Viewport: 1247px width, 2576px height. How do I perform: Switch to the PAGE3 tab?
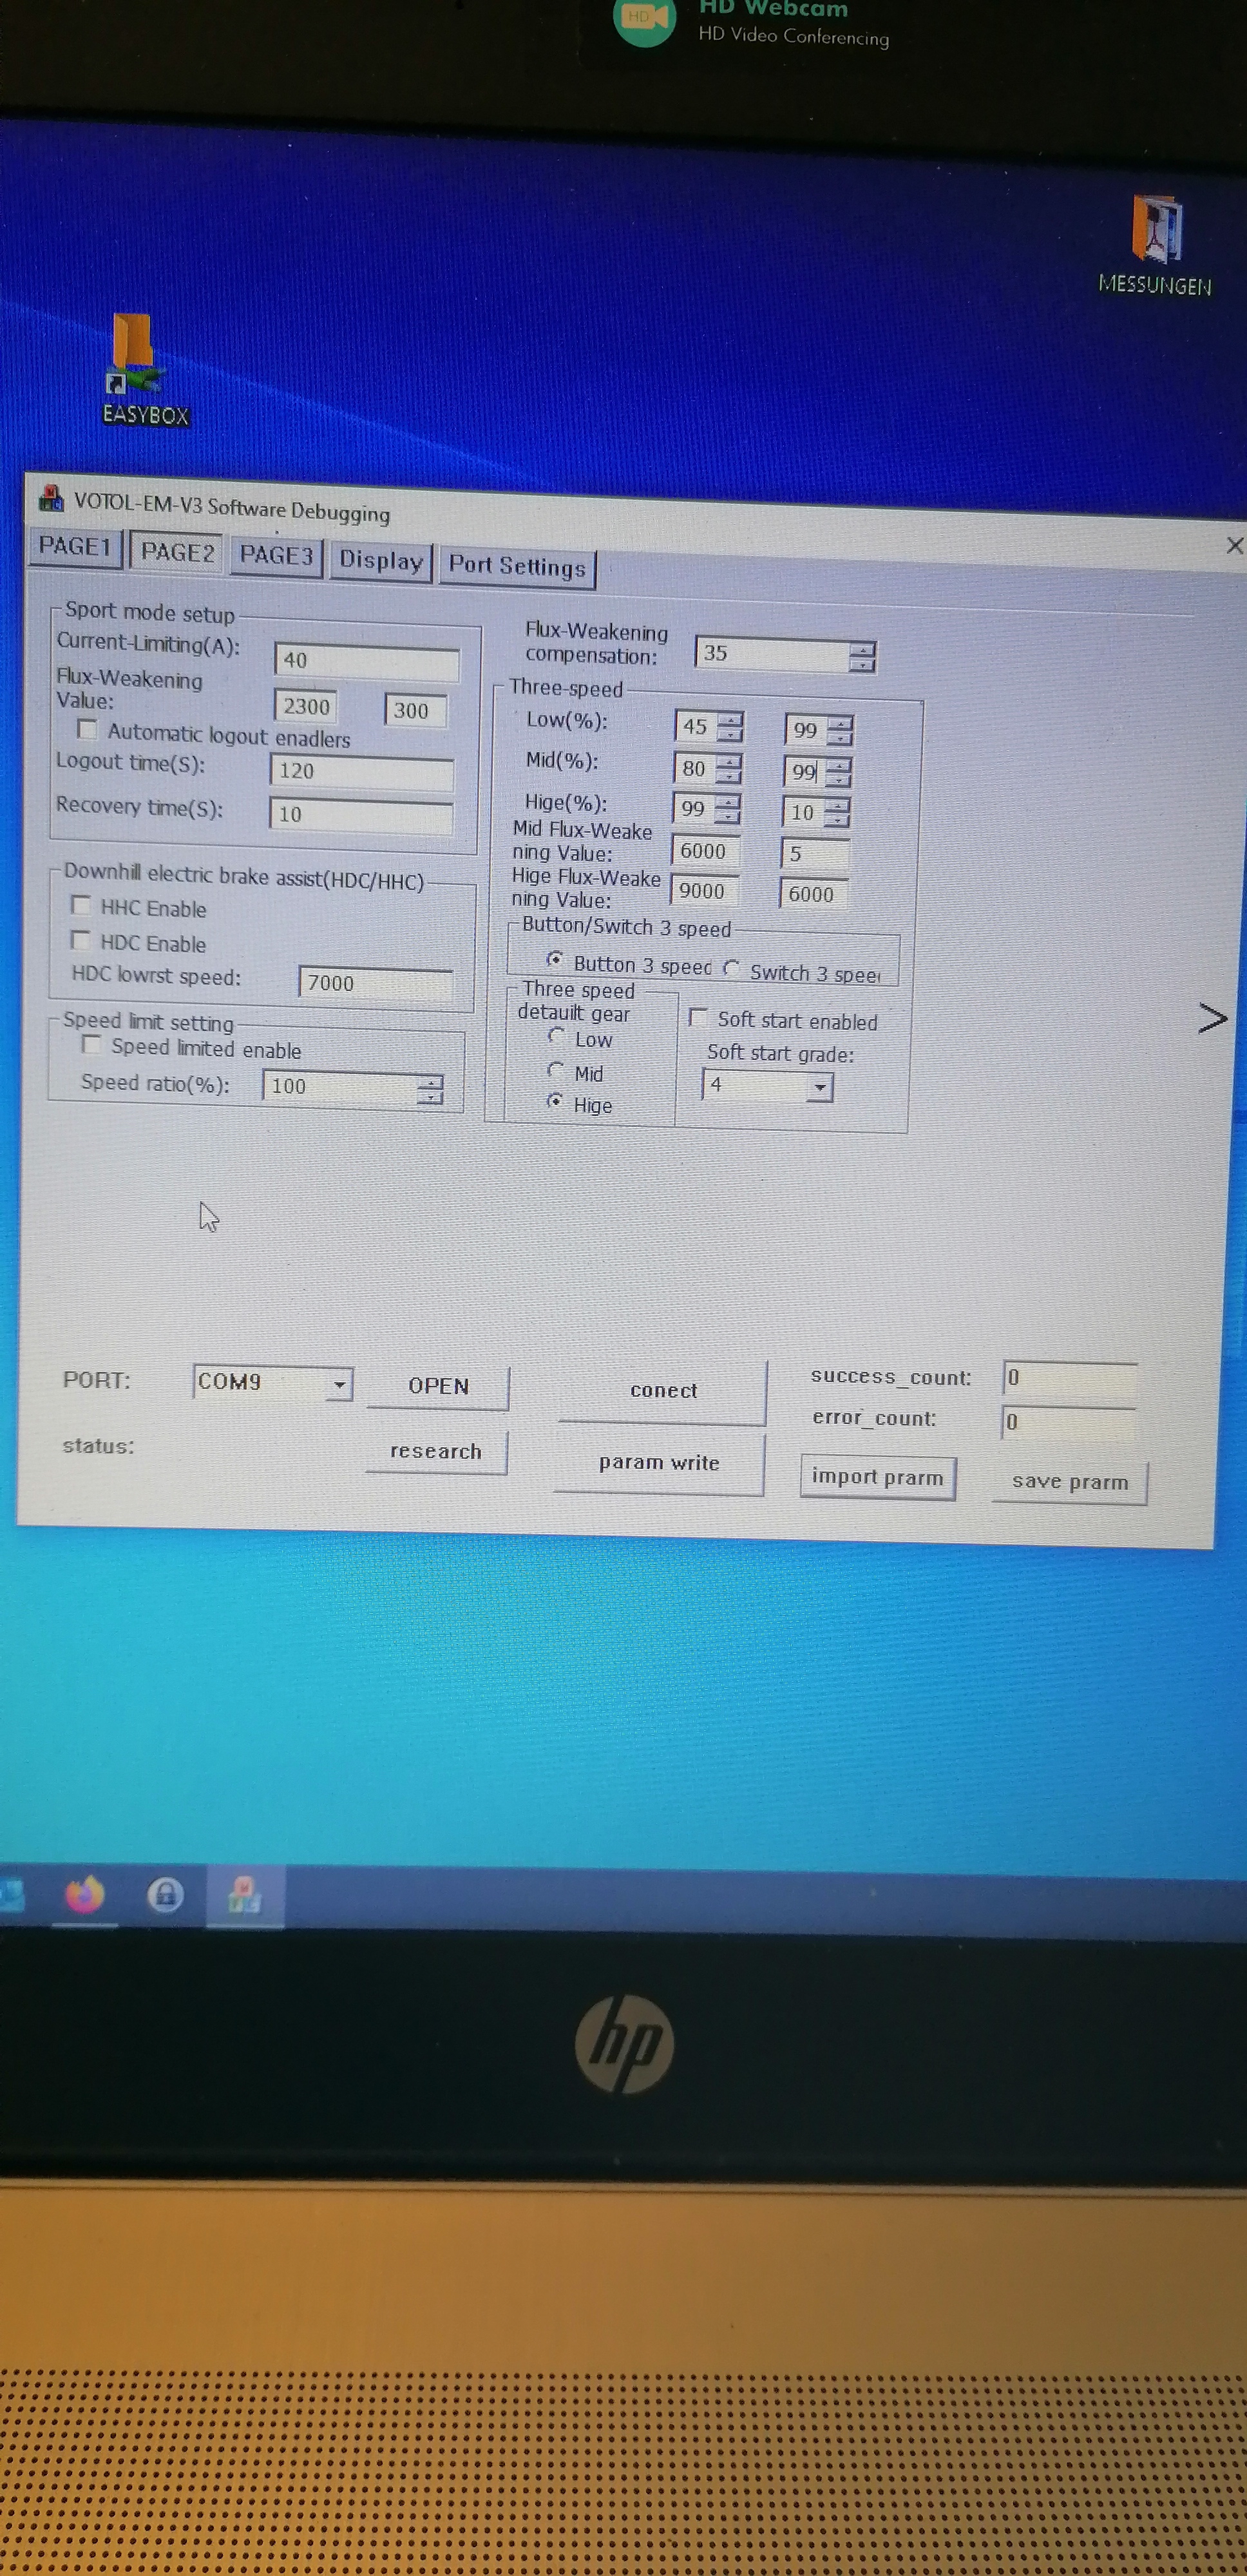point(276,555)
